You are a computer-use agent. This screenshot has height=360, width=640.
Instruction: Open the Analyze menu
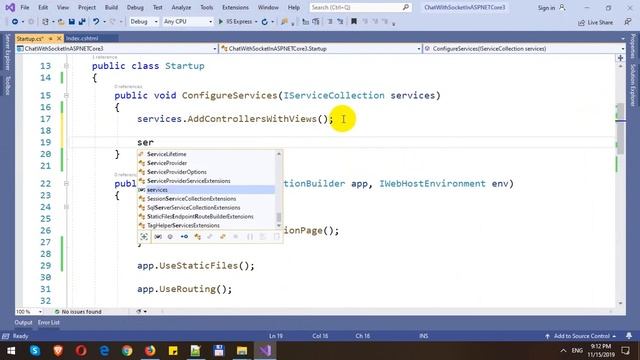tap(181, 7)
